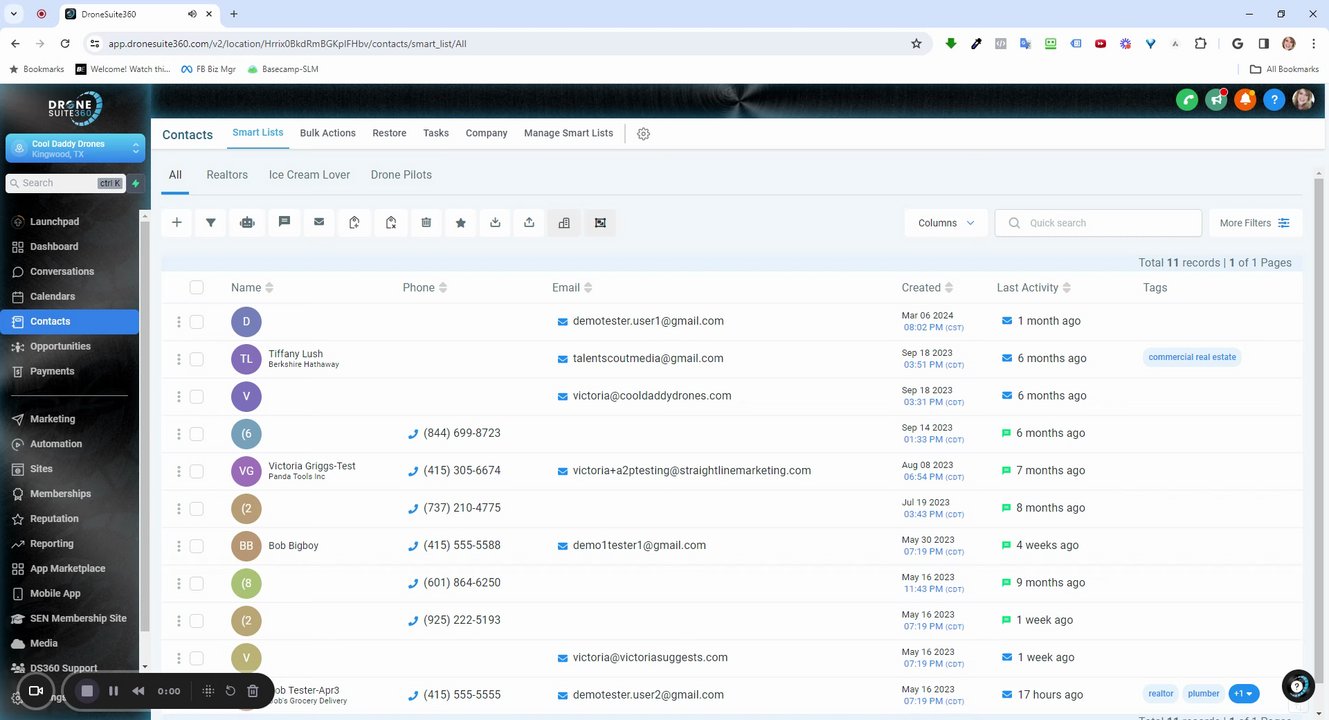The width and height of the screenshot is (1329, 720).
Task: Click the company building icon in toolbar
Action: (x=564, y=223)
